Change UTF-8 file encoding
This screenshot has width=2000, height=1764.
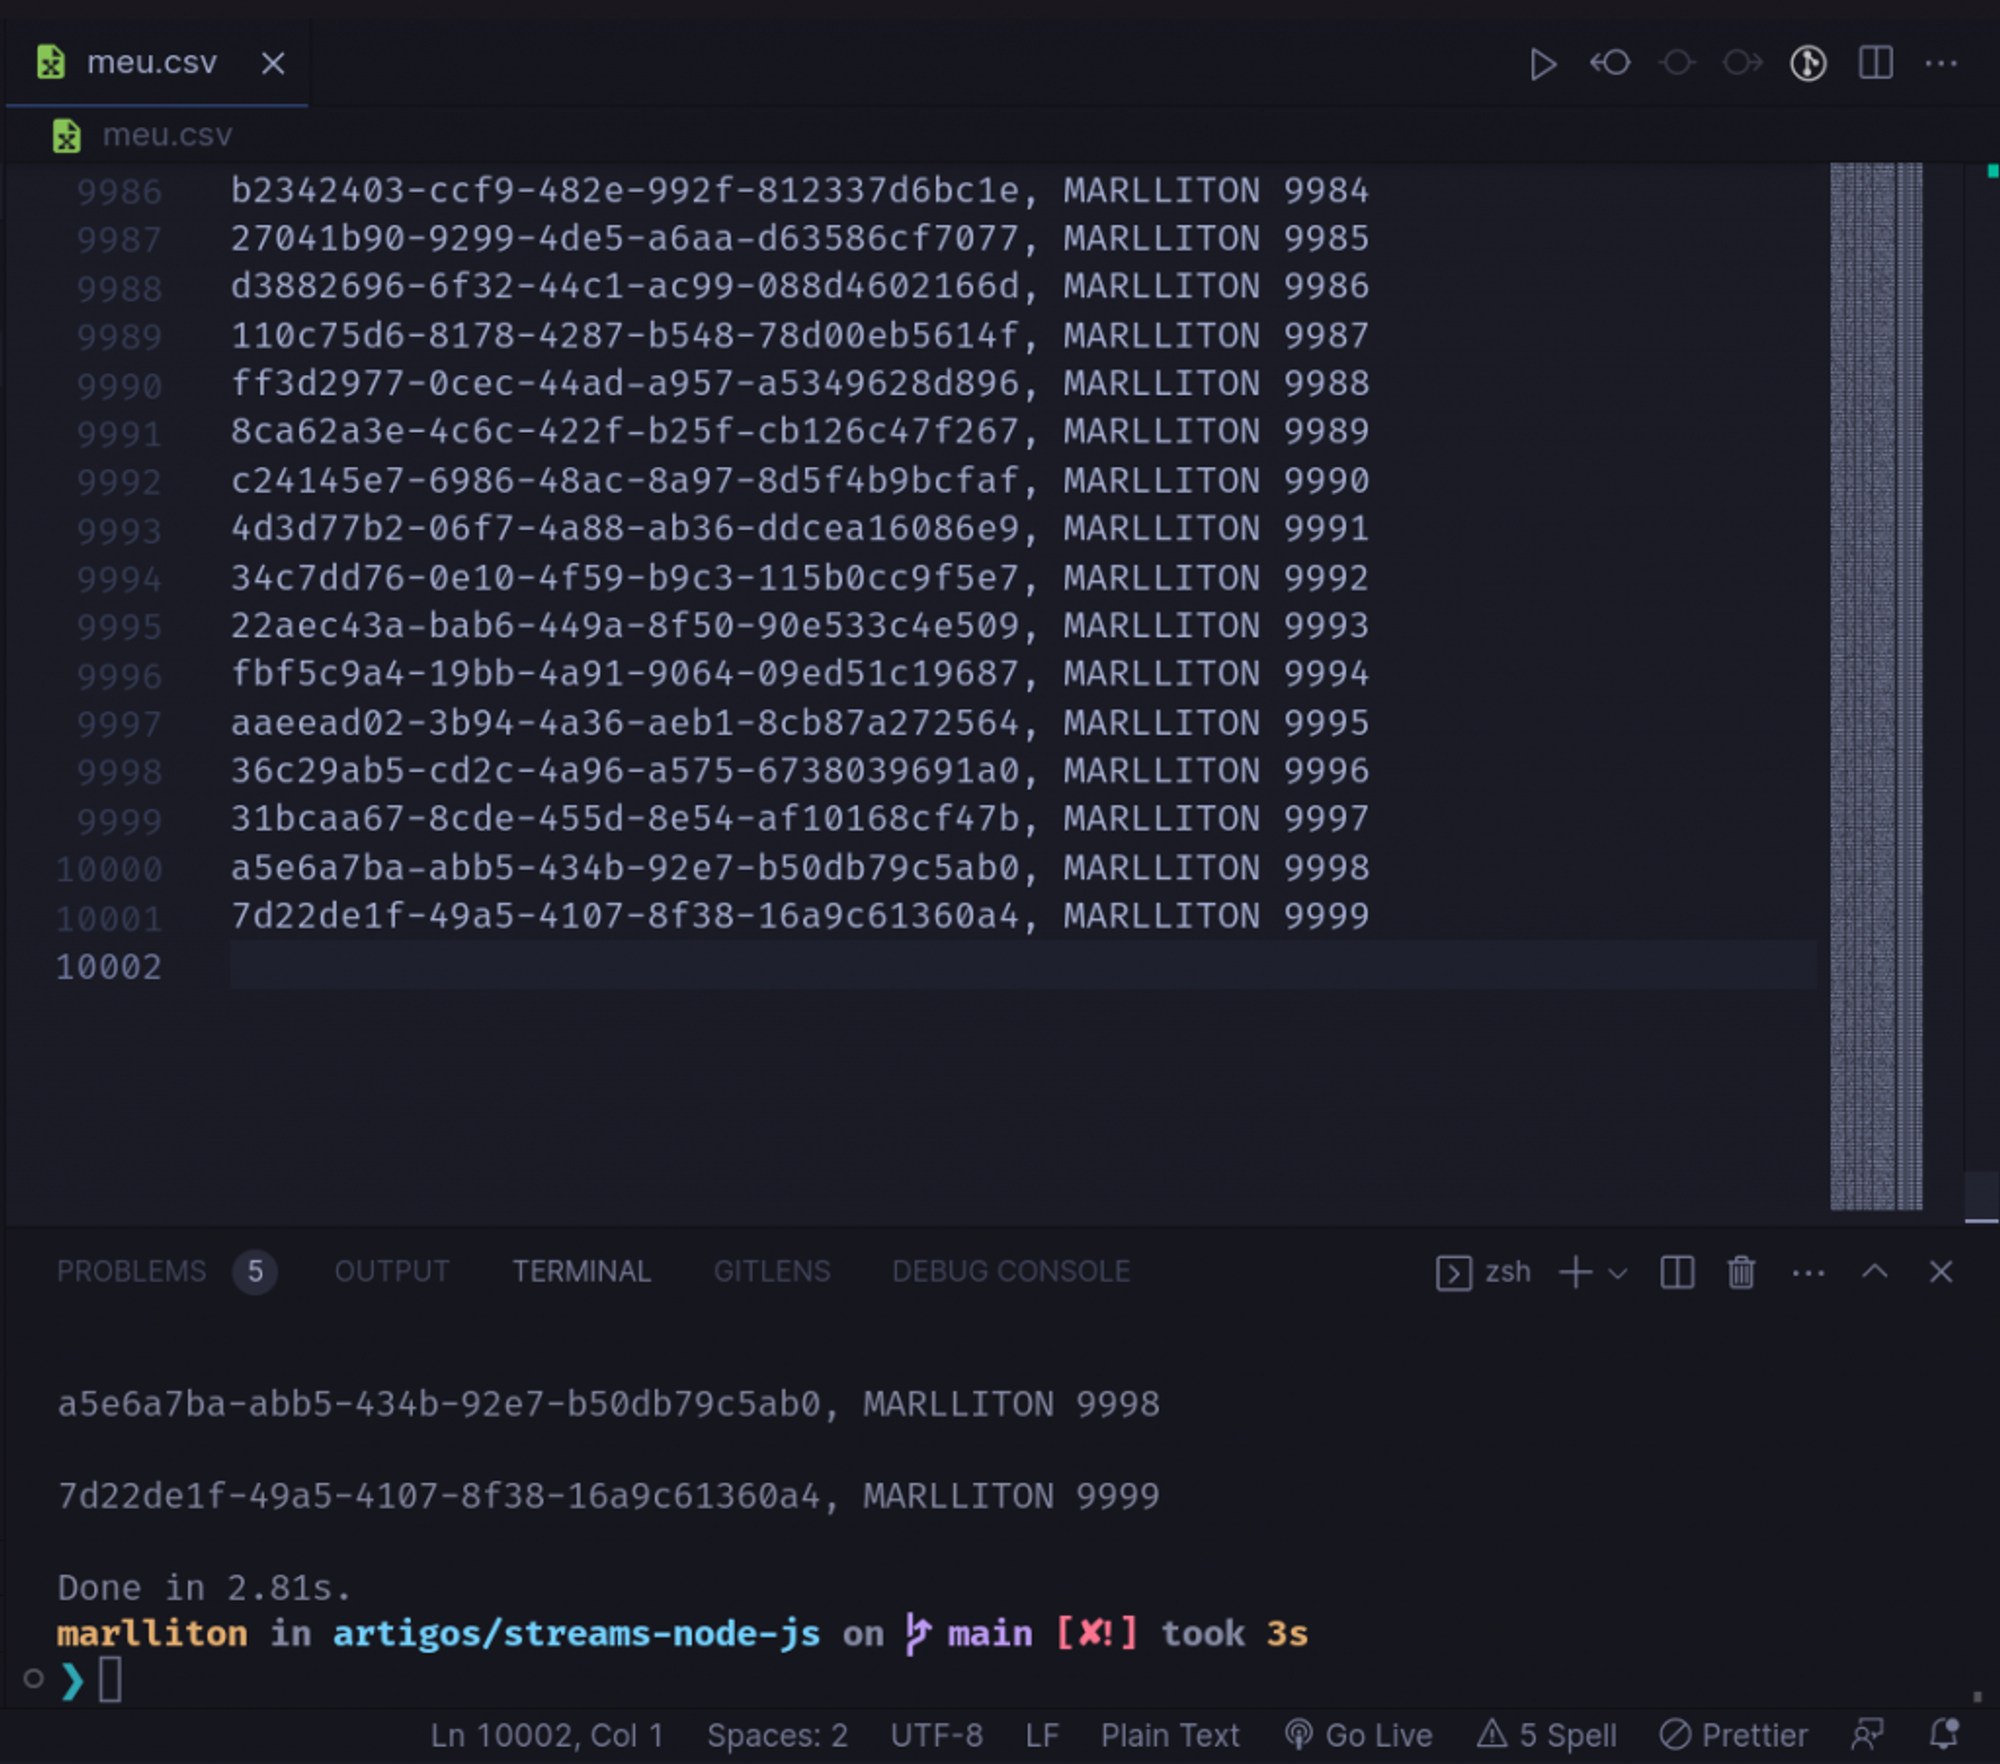[936, 1735]
